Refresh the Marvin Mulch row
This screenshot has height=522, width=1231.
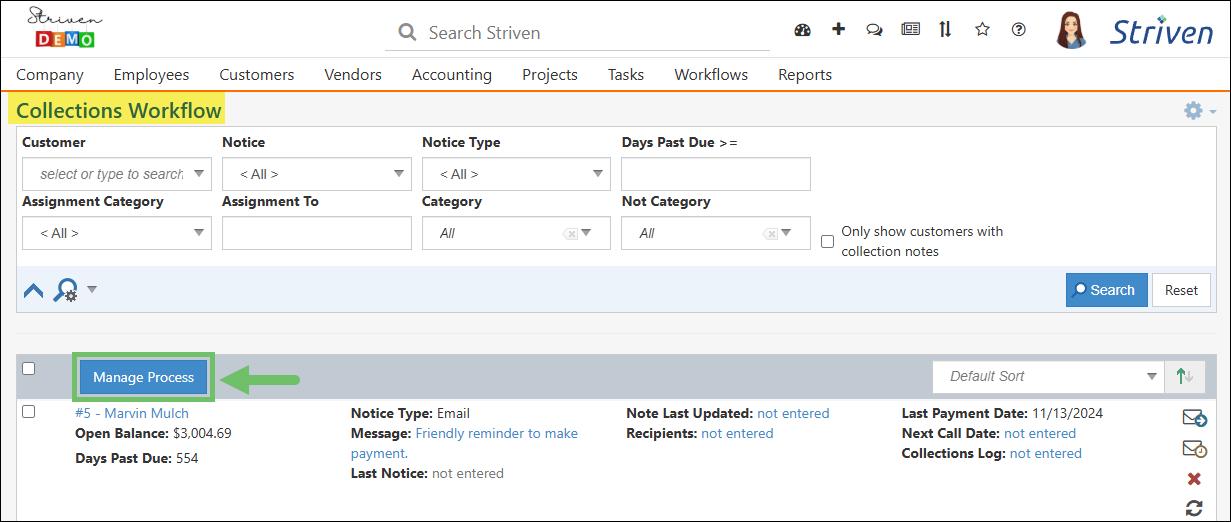pyautogui.click(x=1194, y=507)
